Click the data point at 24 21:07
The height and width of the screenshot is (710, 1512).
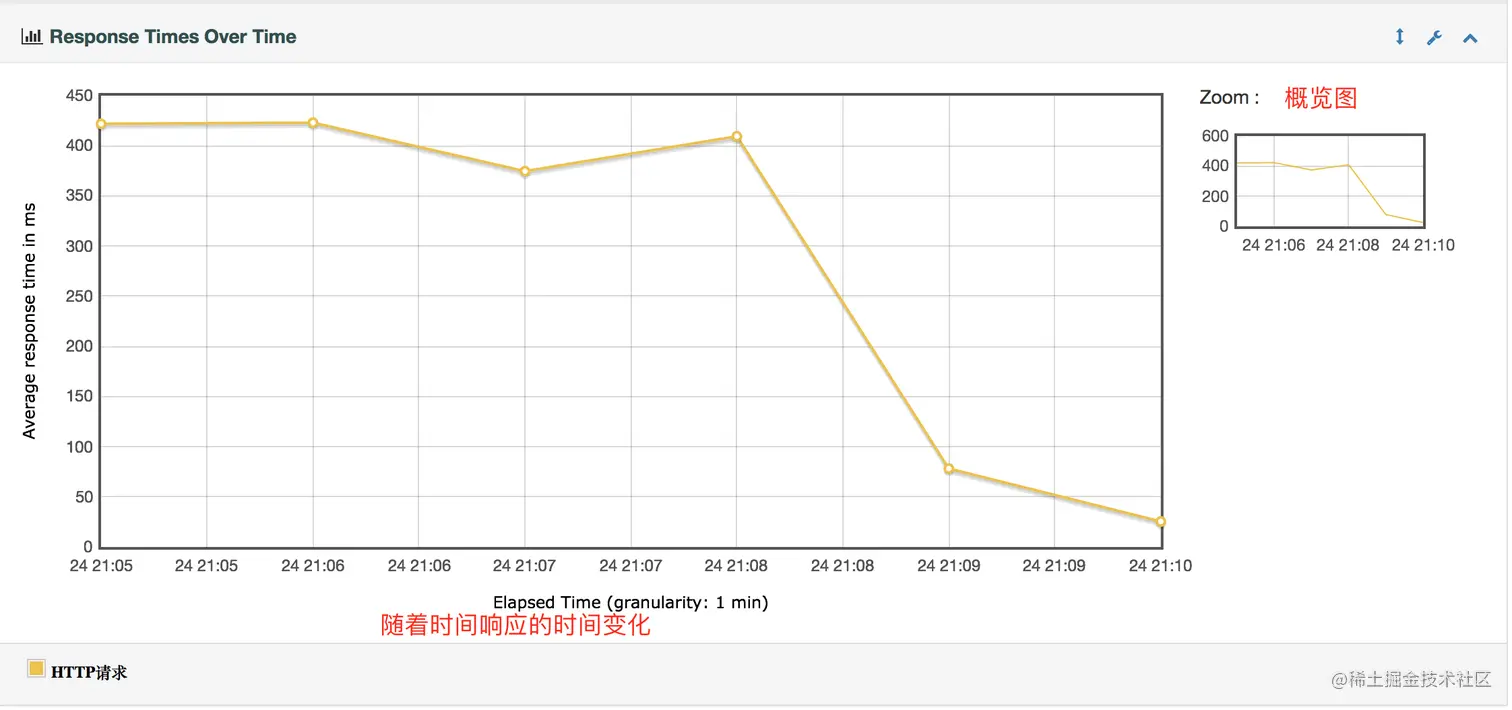pos(525,171)
